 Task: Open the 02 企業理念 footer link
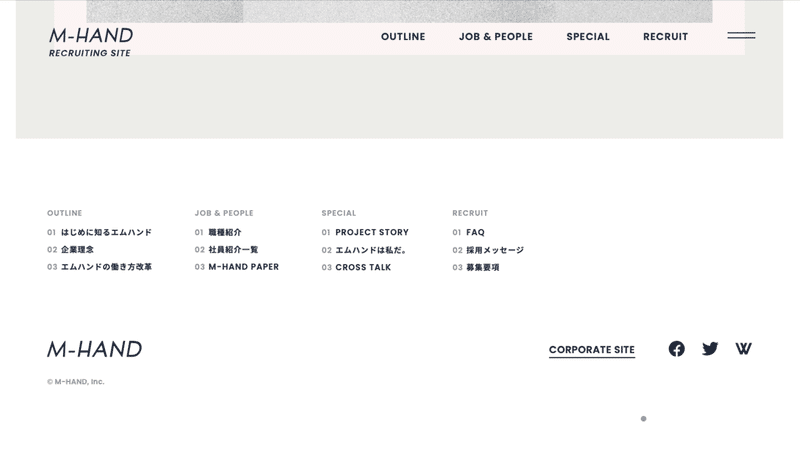70,249
